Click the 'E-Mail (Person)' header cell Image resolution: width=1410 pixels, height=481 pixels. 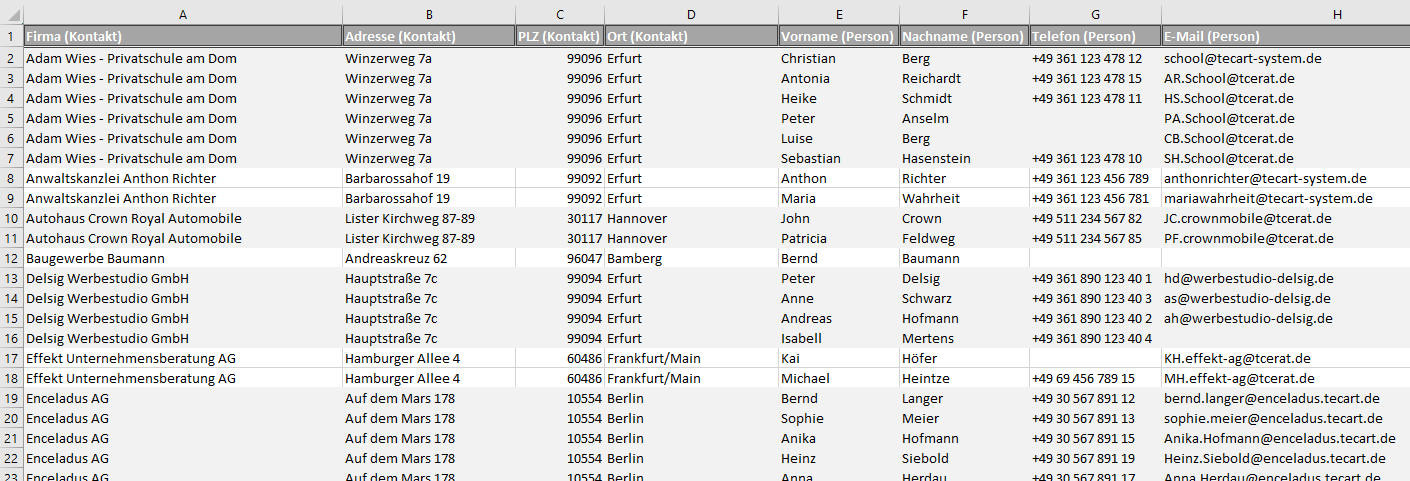pos(1286,36)
